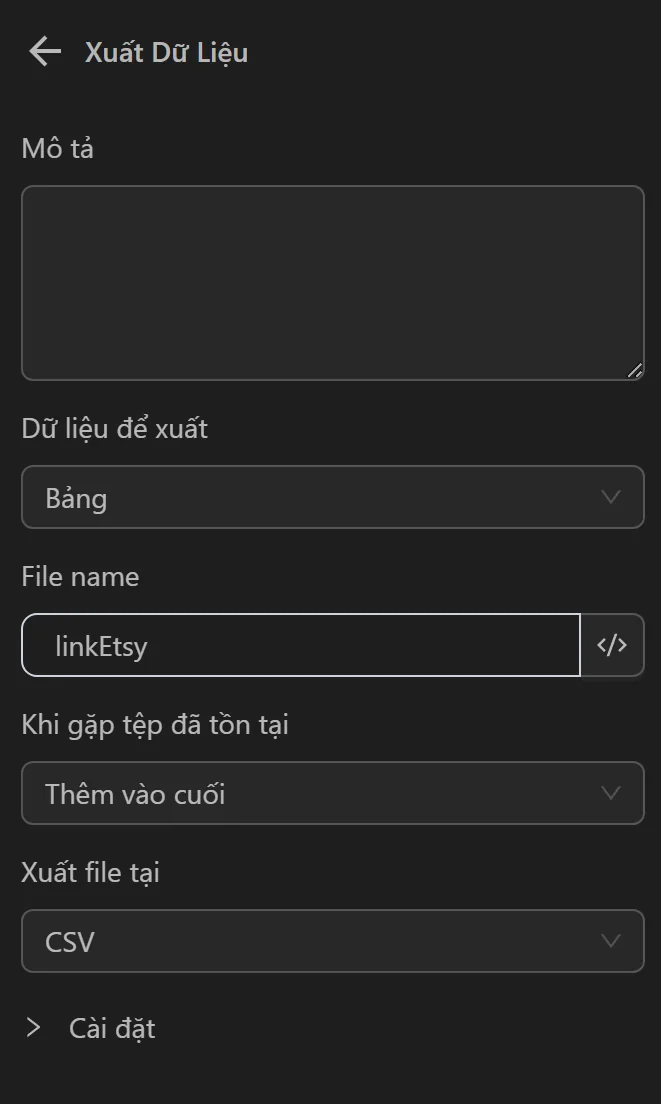Click the code expression icon beside File name
661x1104 pixels.
click(x=612, y=645)
